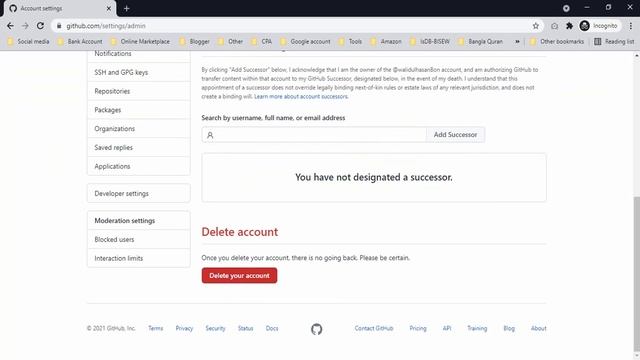Screen dimensions: 640x360
Task: Open the Contact GitHub footer link
Action: point(374,328)
